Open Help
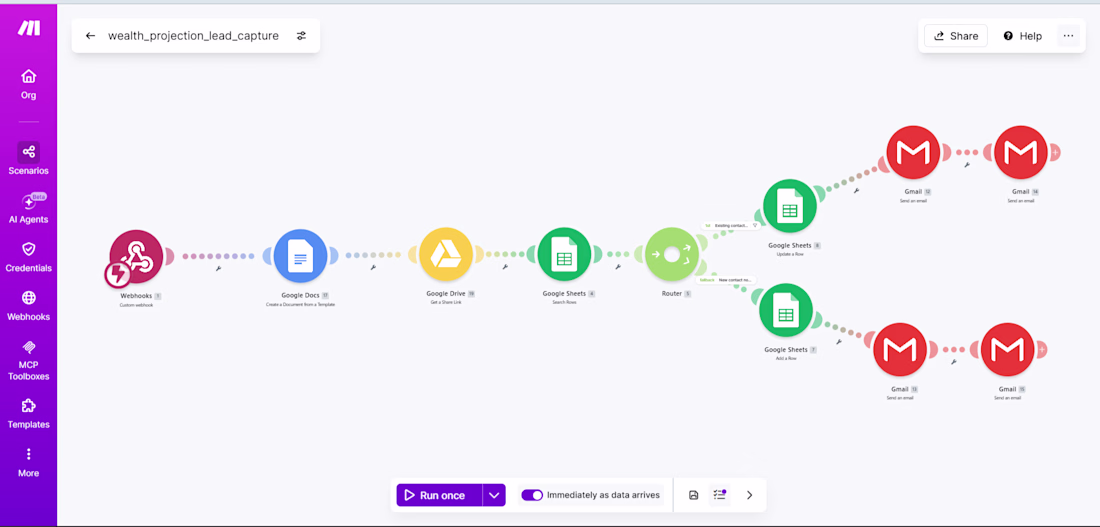Image resolution: width=1100 pixels, height=527 pixels. pos(1022,36)
